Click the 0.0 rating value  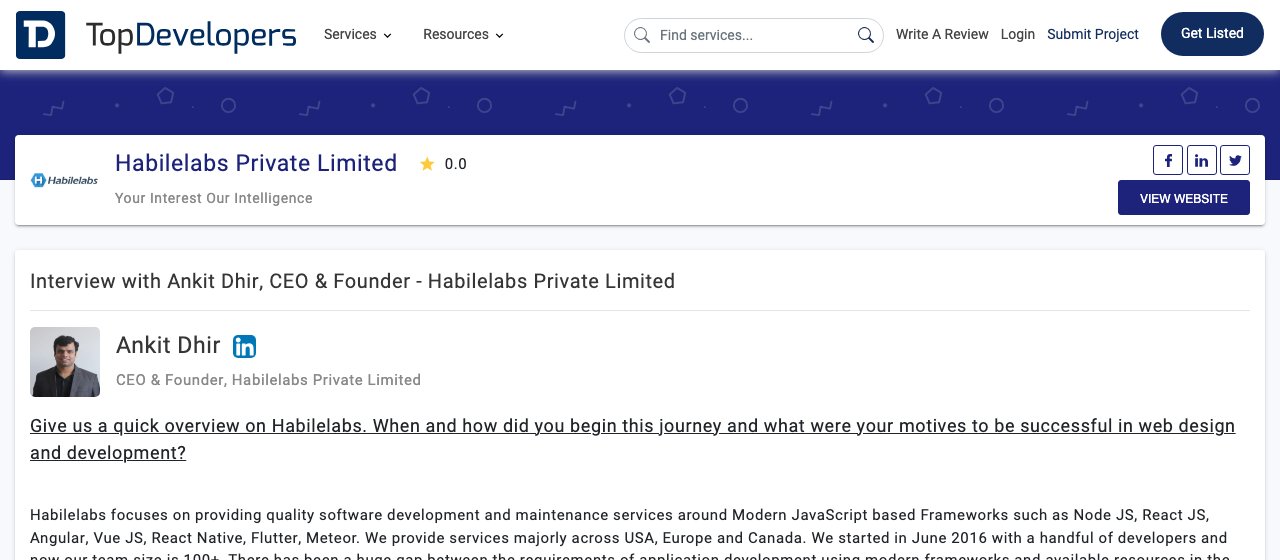[x=456, y=164]
